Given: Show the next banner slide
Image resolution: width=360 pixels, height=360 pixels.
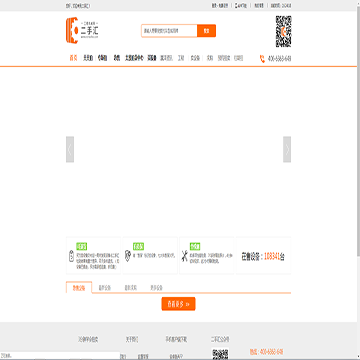Looking at the screenshot, I should [x=287, y=149].
